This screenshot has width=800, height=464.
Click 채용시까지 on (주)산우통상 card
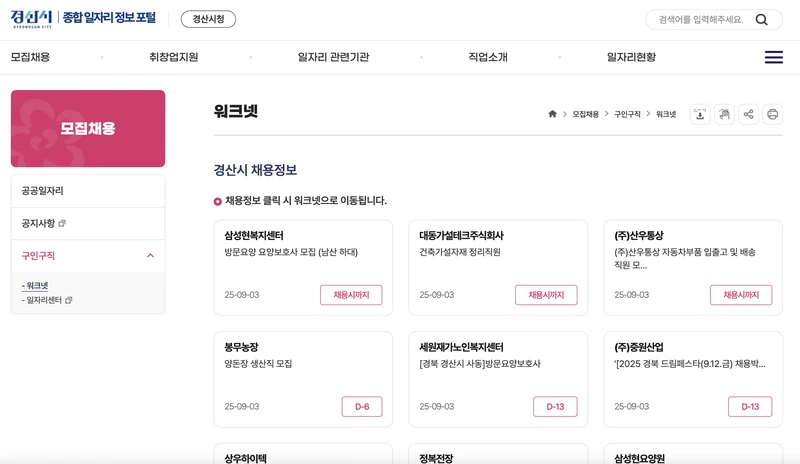tap(741, 295)
